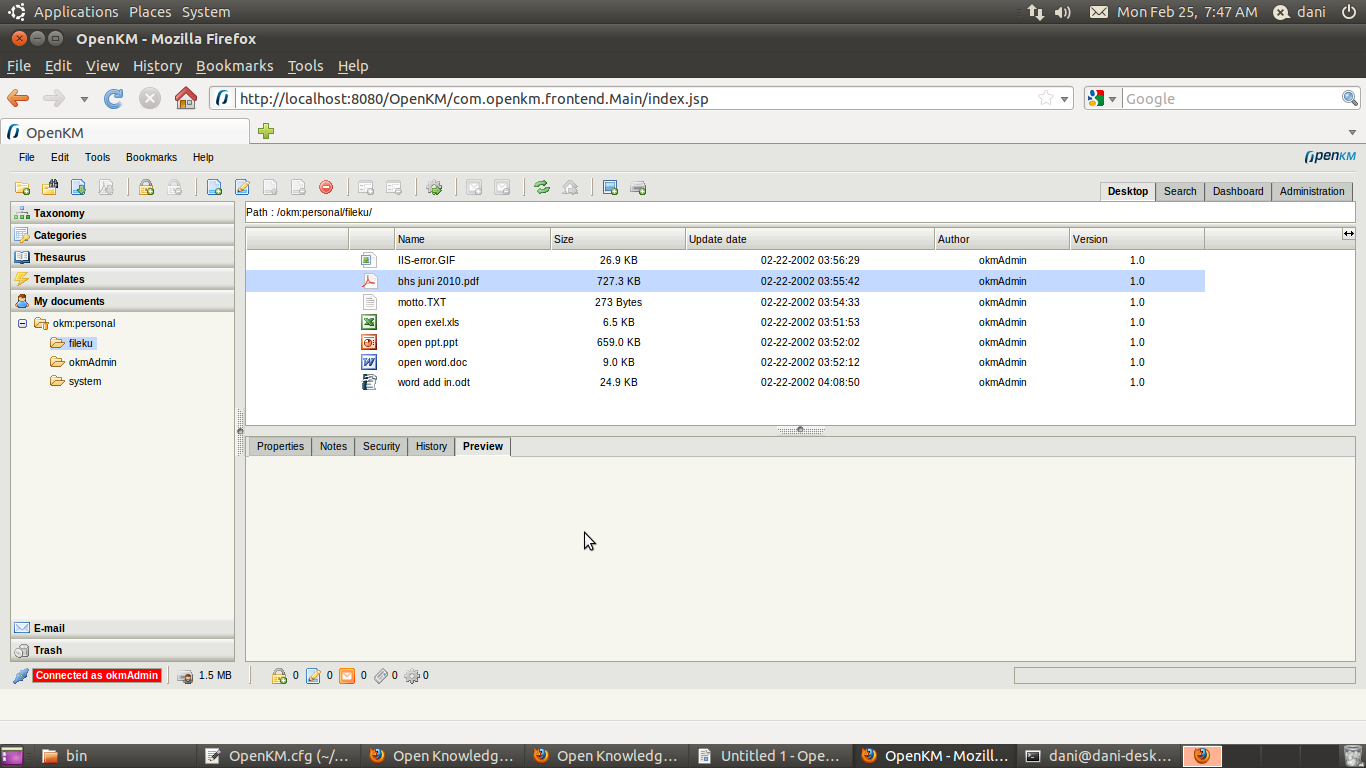Open Firefox History menu
The height and width of the screenshot is (768, 1366).
157,66
